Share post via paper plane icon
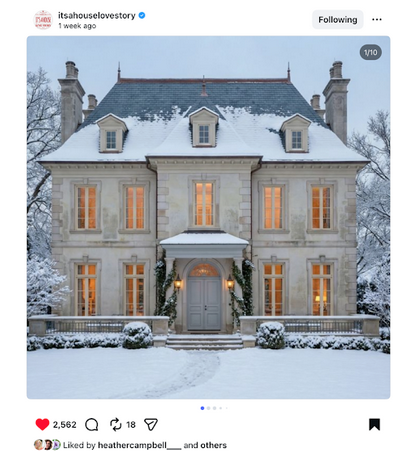This screenshot has height=451, width=405. pyautogui.click(x=151, y=424)
